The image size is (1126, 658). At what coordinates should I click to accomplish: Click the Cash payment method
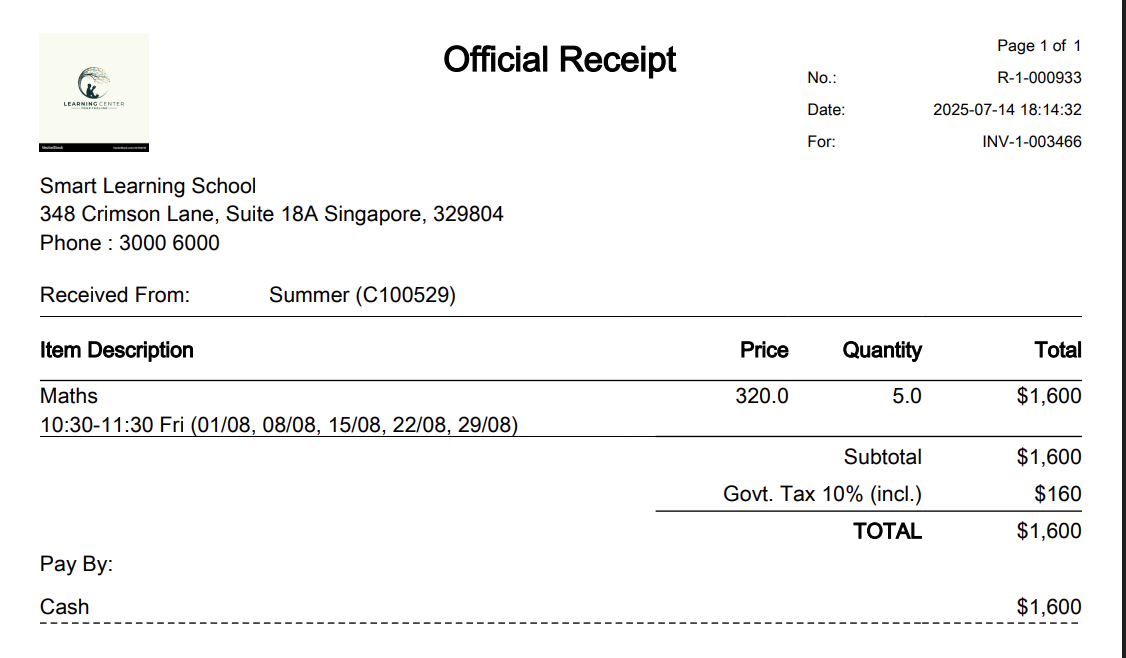coord(65,607)
